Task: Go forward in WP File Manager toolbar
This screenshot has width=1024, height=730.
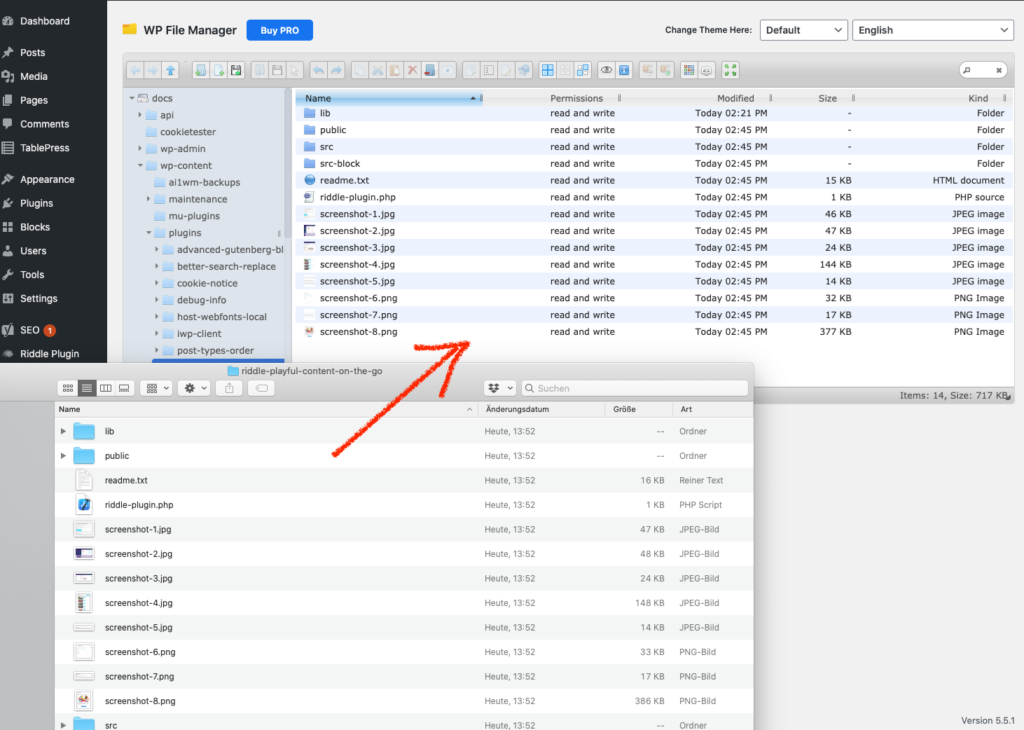Action: (153, 71)
